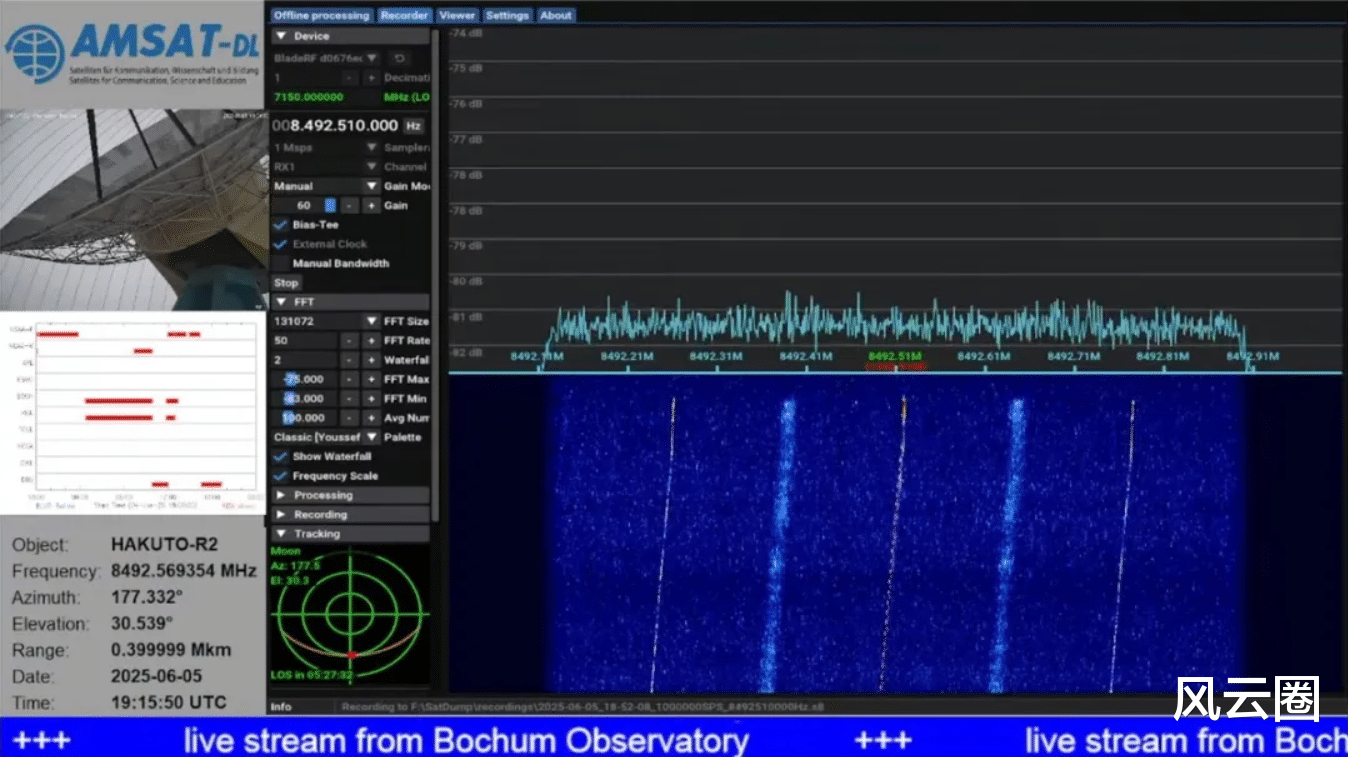
Task: Click the Moon tracking polar plot
Action: click(350, 613)
